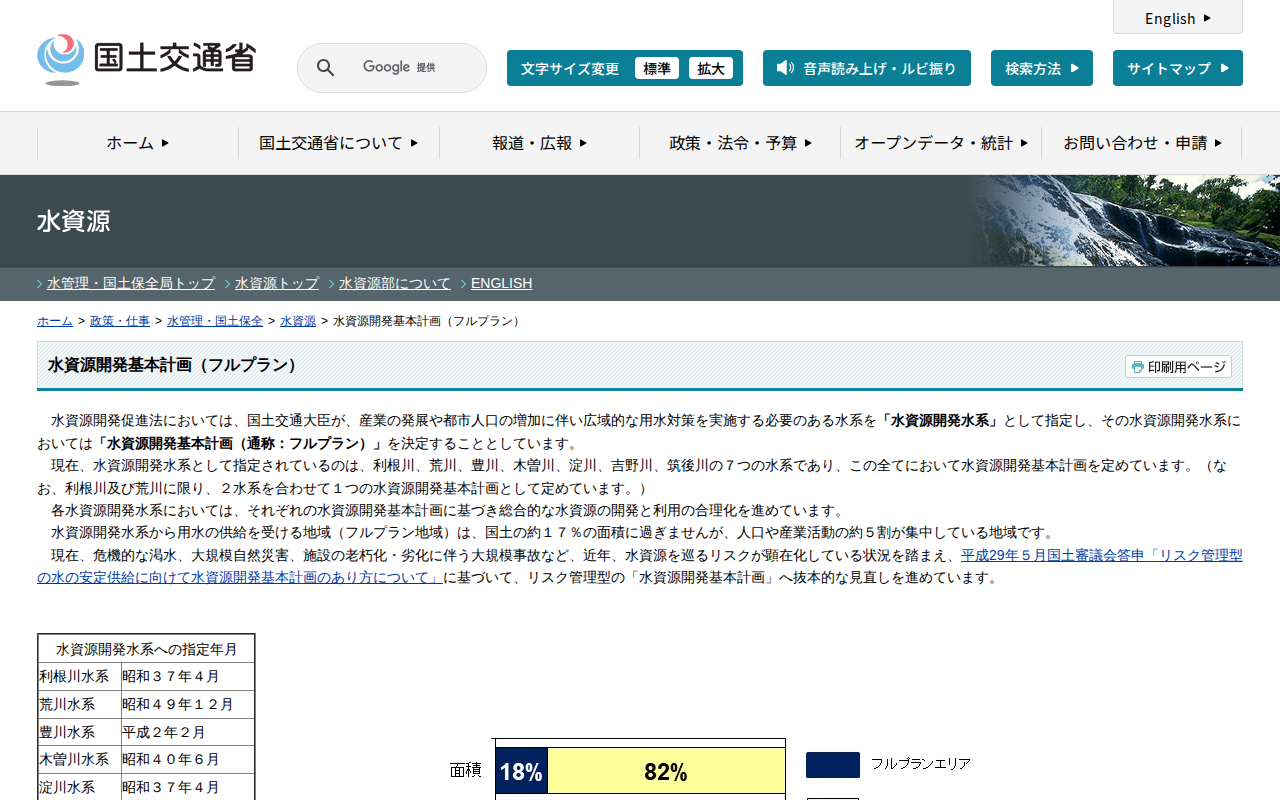1280x800 pixels.
Task: Click 水資源 in the breadcrumb
Action: tap(298, 321)
